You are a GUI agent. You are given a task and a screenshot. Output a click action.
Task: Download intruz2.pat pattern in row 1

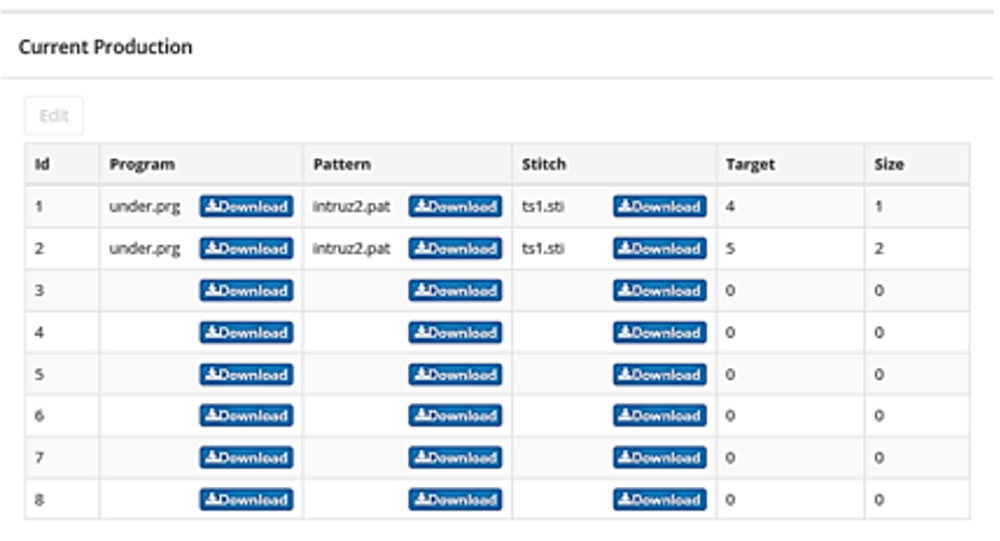(455, 207)
